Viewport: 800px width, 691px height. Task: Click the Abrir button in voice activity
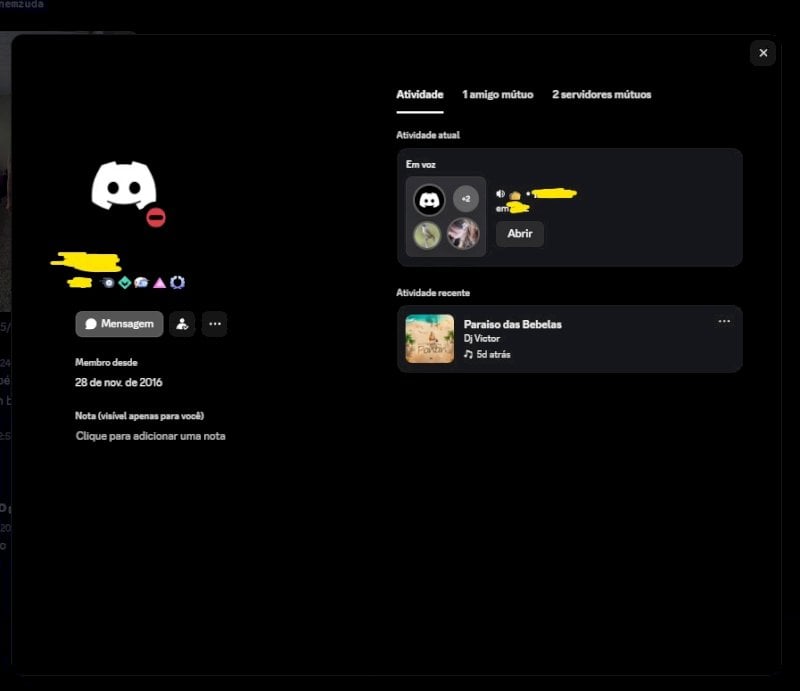click(519, 234)
